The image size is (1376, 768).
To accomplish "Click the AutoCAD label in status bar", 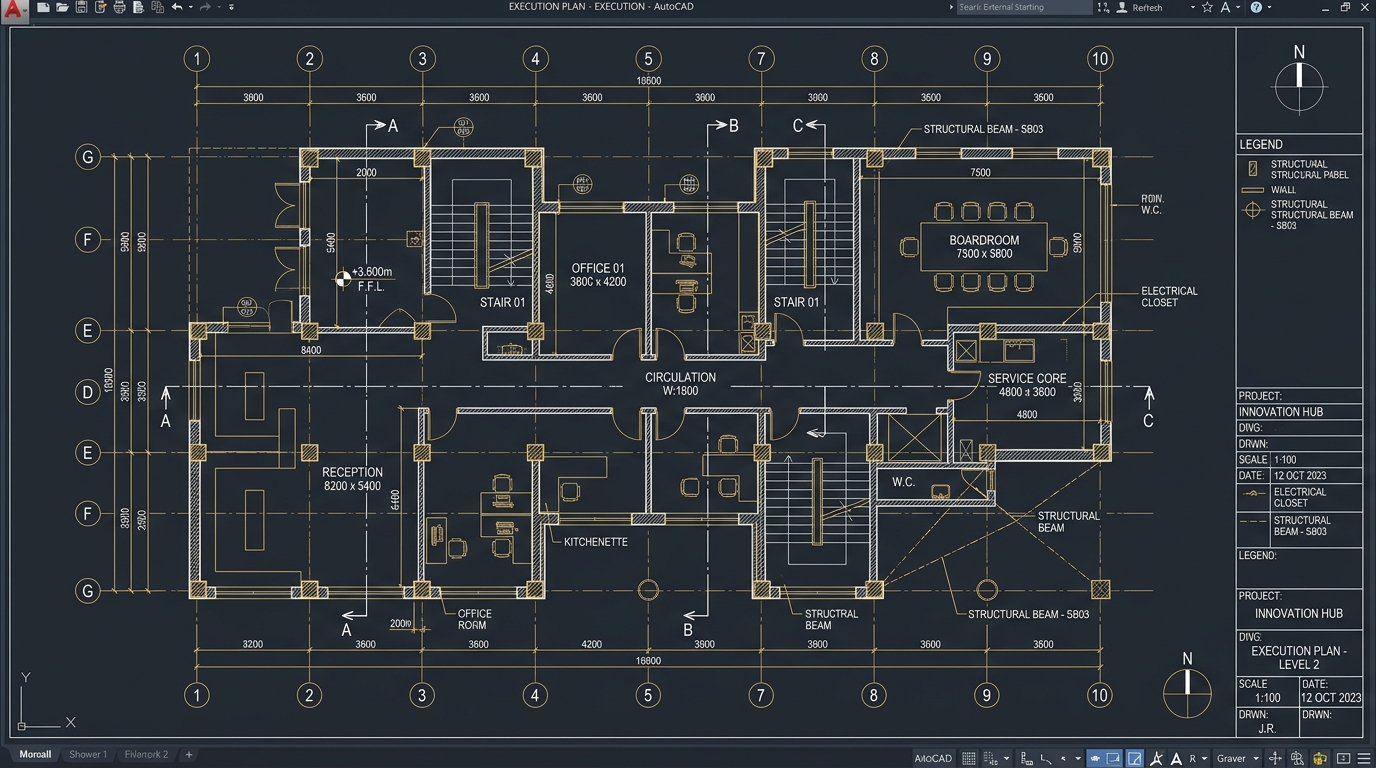I will (933, 758).
